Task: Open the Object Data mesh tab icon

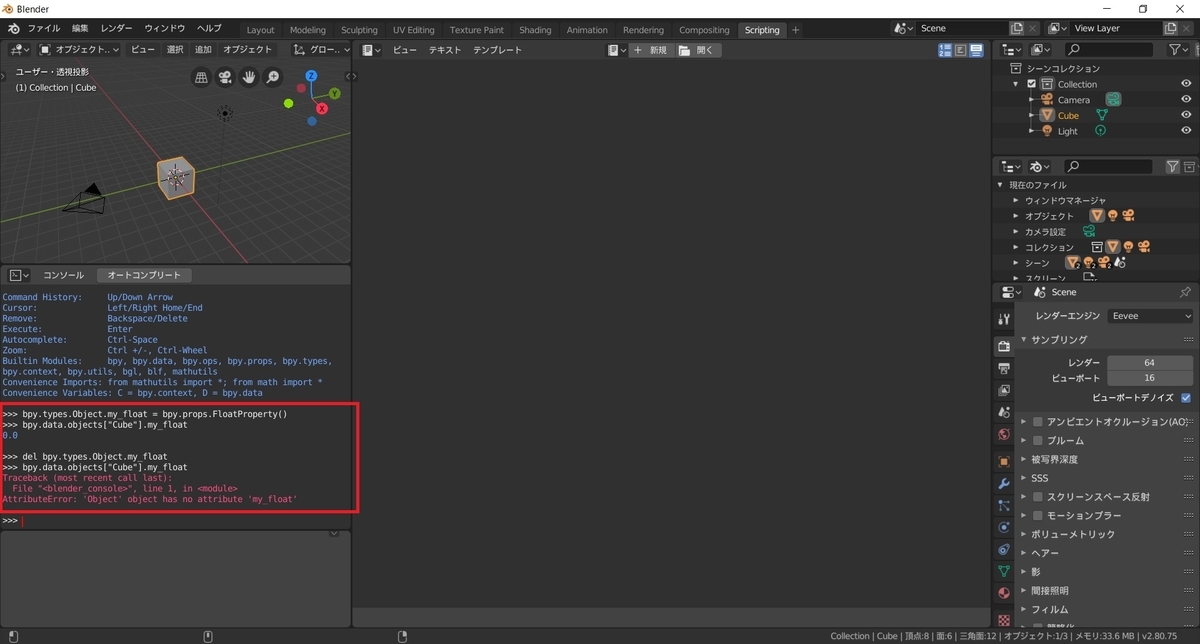Action: pyautogui.click(x=1004, y=571)
